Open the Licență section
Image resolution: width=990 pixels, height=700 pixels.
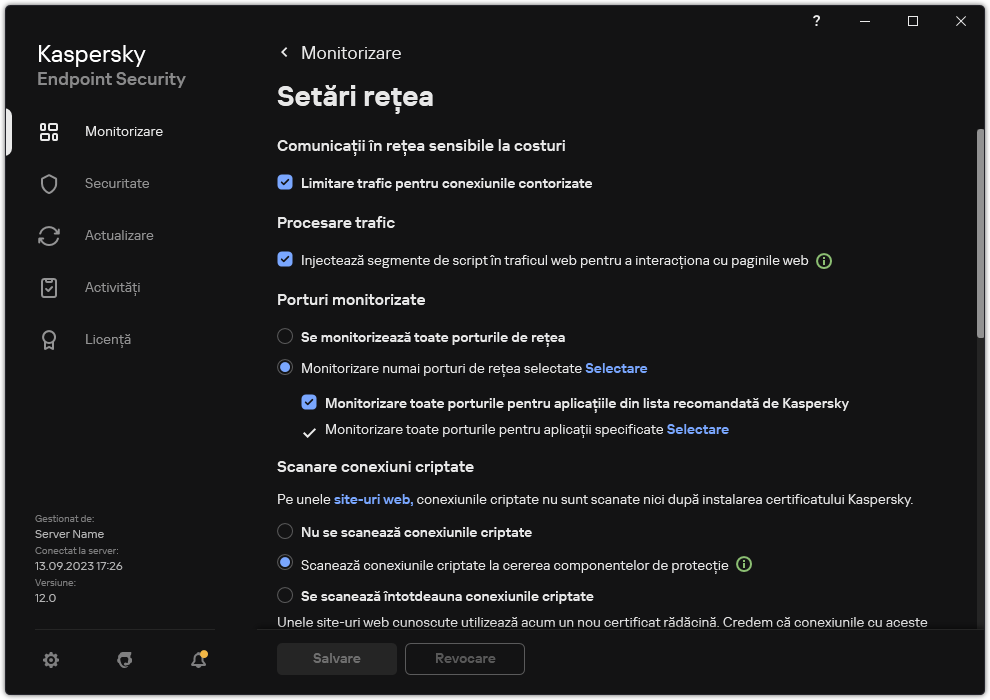(48, 339)
